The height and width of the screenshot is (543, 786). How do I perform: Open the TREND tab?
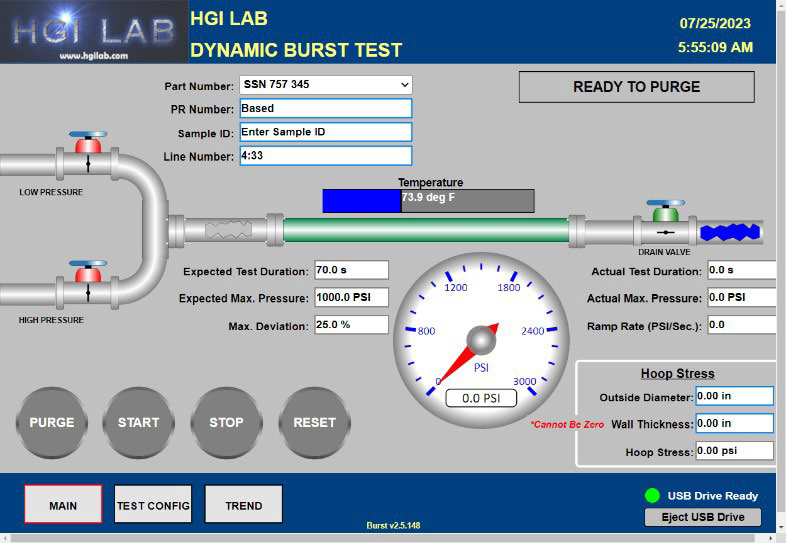tap(244, 504)
